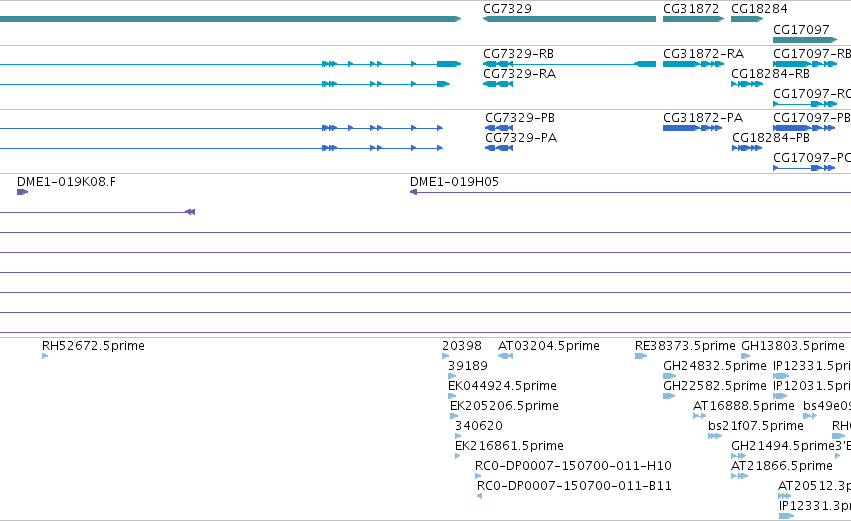Image resolution: width=851 pixels, height=521 pixels.
Task: Click the DME1-019H05 clone label
Action: [x=454, y=182]
